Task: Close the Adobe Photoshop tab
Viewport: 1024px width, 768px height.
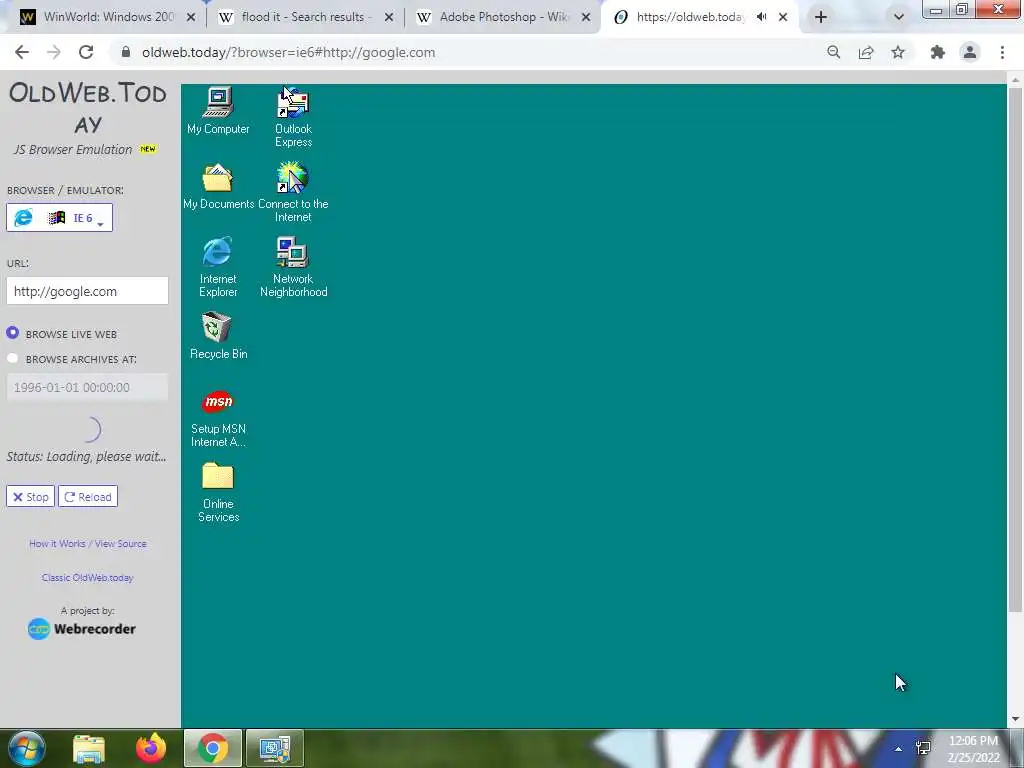Action: (x=586, y=18)
